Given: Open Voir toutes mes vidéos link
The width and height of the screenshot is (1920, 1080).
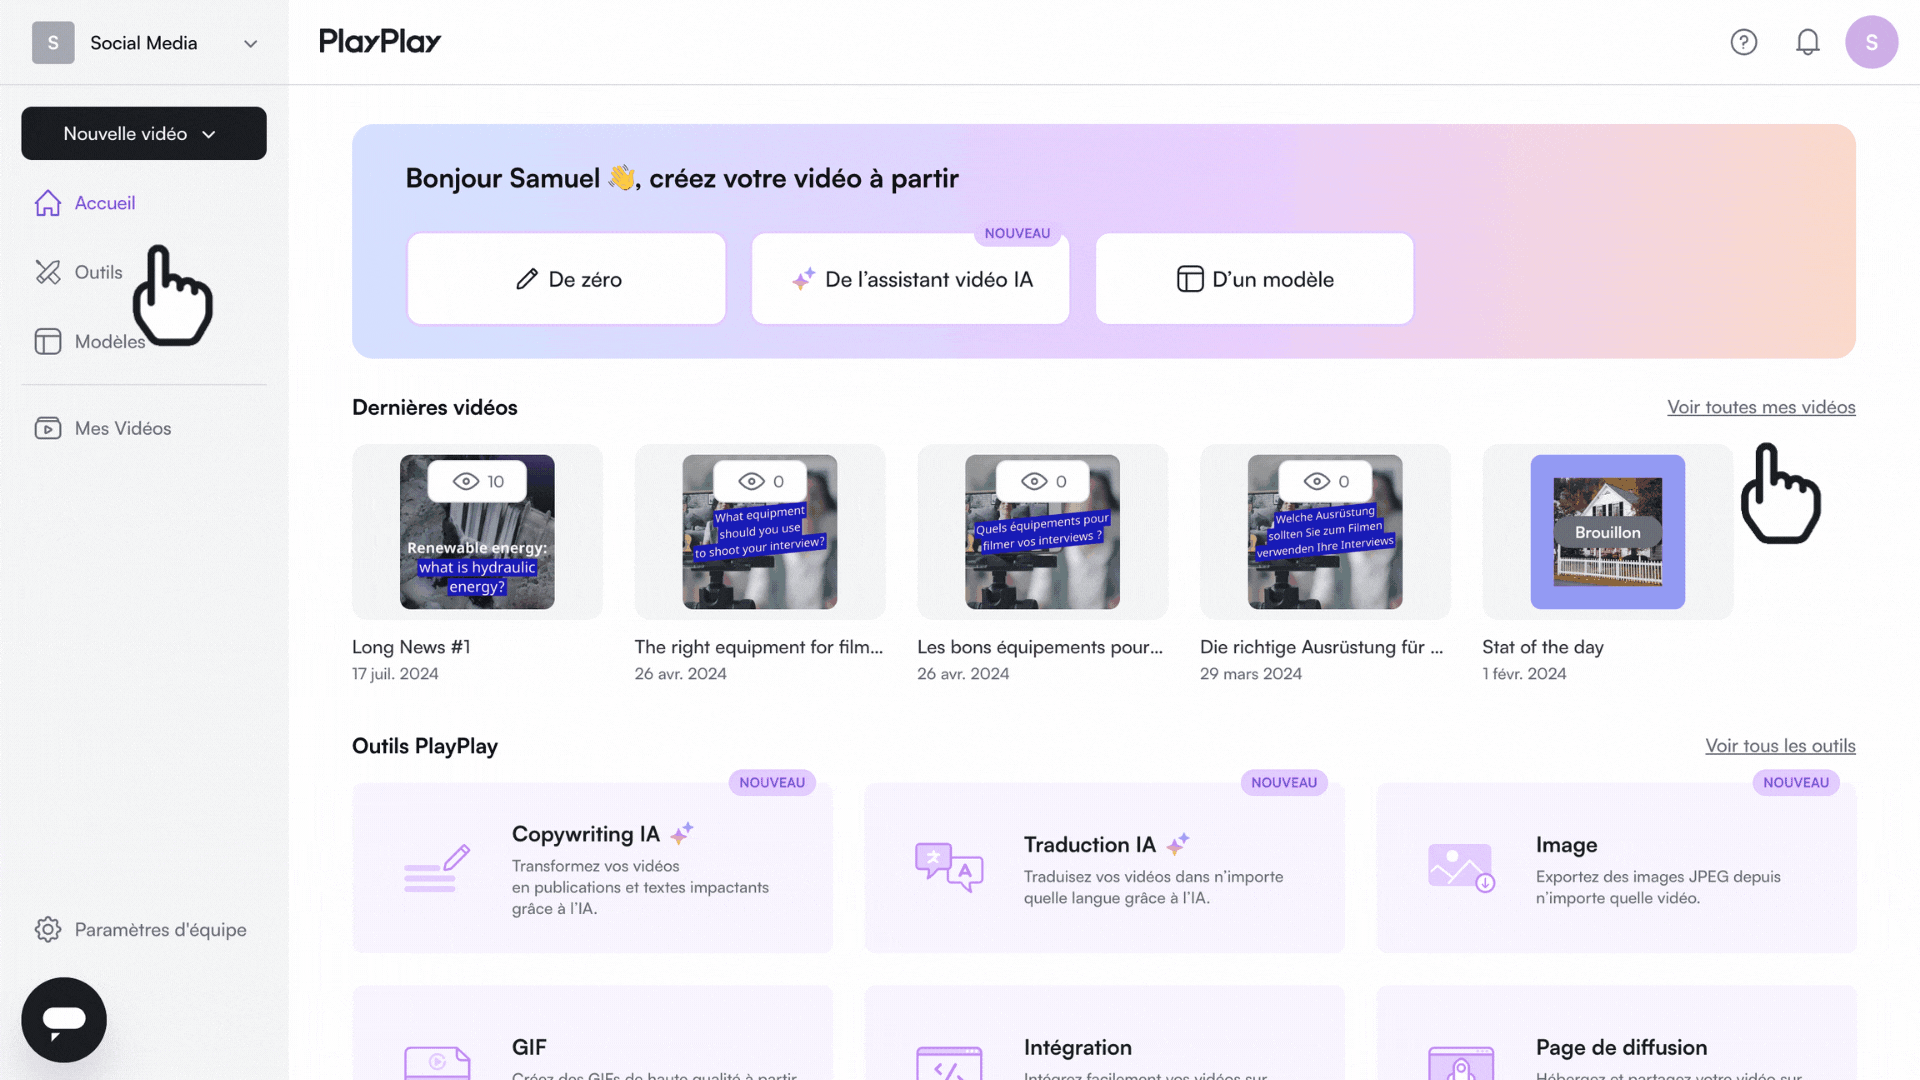Looking at the screenshot, I should click(x=1761, y=407).
